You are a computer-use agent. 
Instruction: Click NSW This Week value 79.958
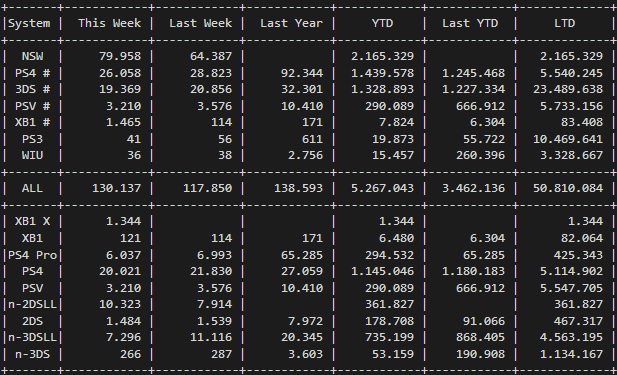pos(120,56)
